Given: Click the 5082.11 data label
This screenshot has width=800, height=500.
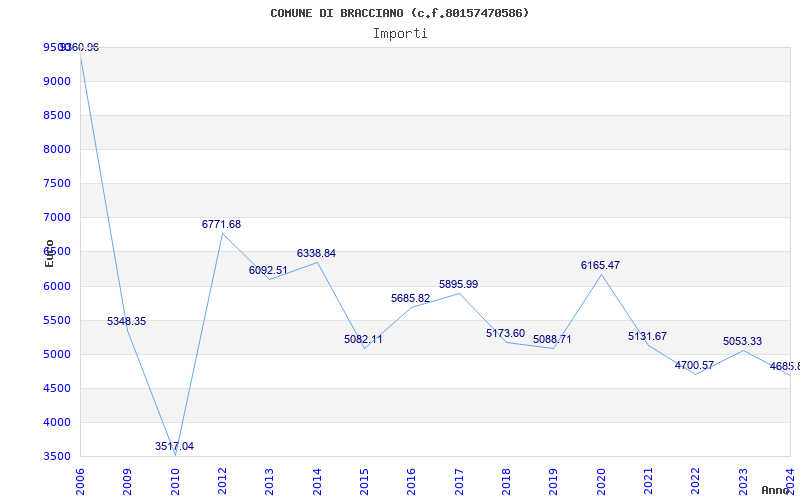Looking at the screenshot, I should 363,339.
